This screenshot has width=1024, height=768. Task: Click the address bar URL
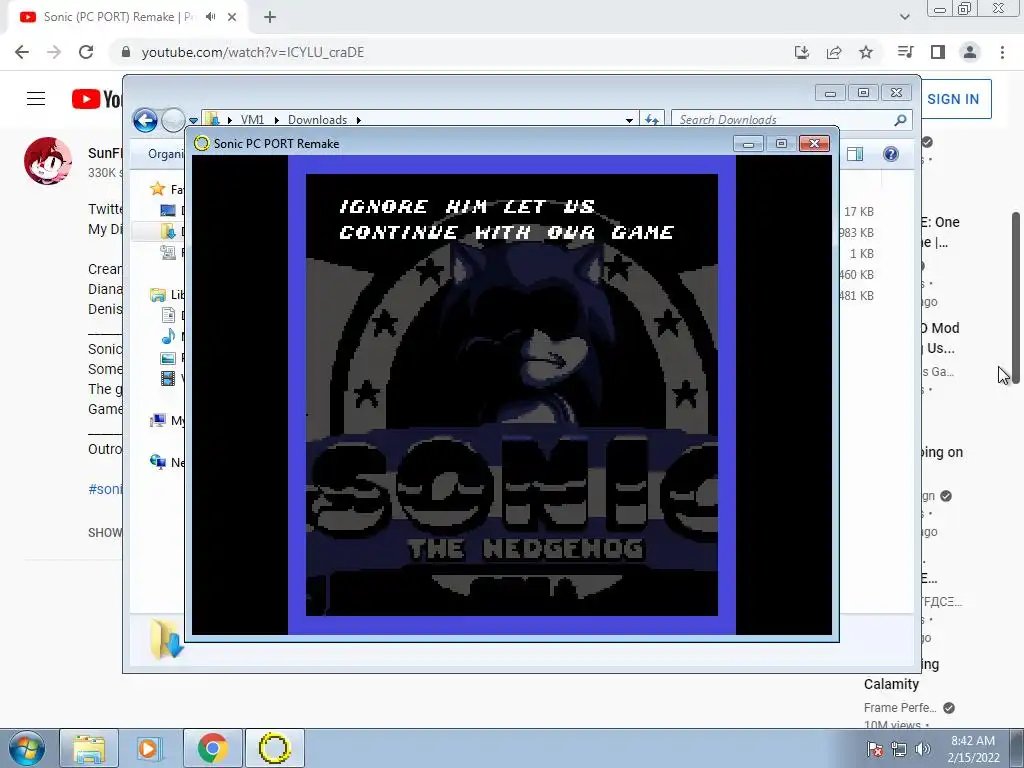pos(253,52)
